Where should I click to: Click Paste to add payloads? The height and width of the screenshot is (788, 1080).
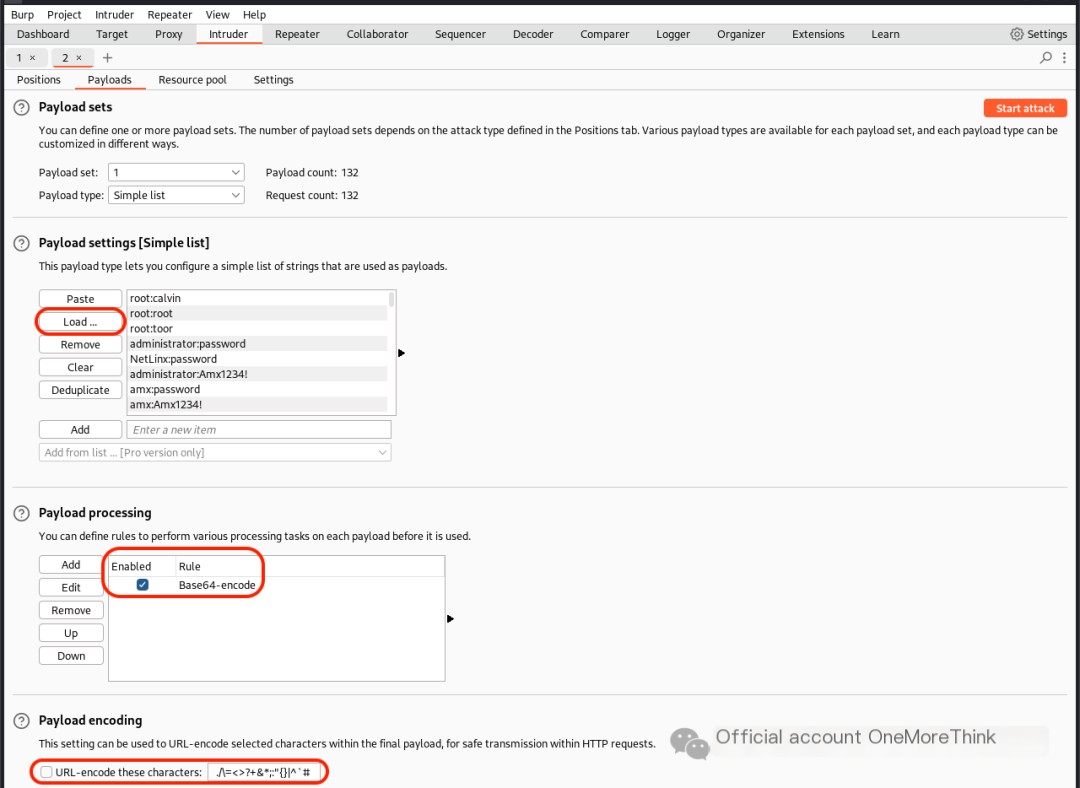(x=81, y=299)
